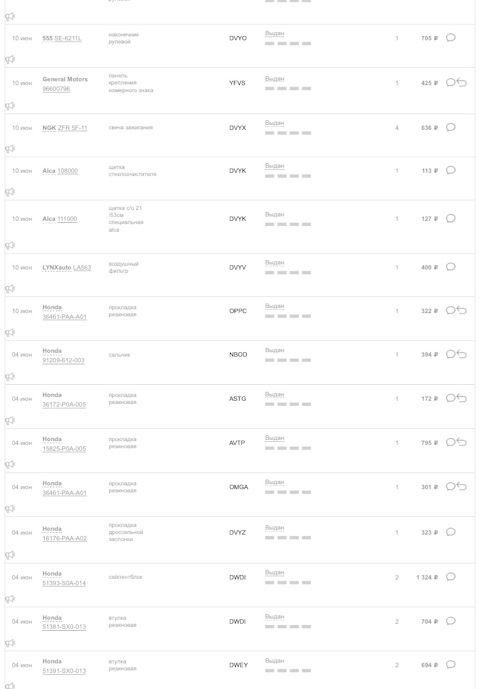Open comment icon for 555 SE-6211L row
Screen dimensions: 480x689
(x=451, y=38)
